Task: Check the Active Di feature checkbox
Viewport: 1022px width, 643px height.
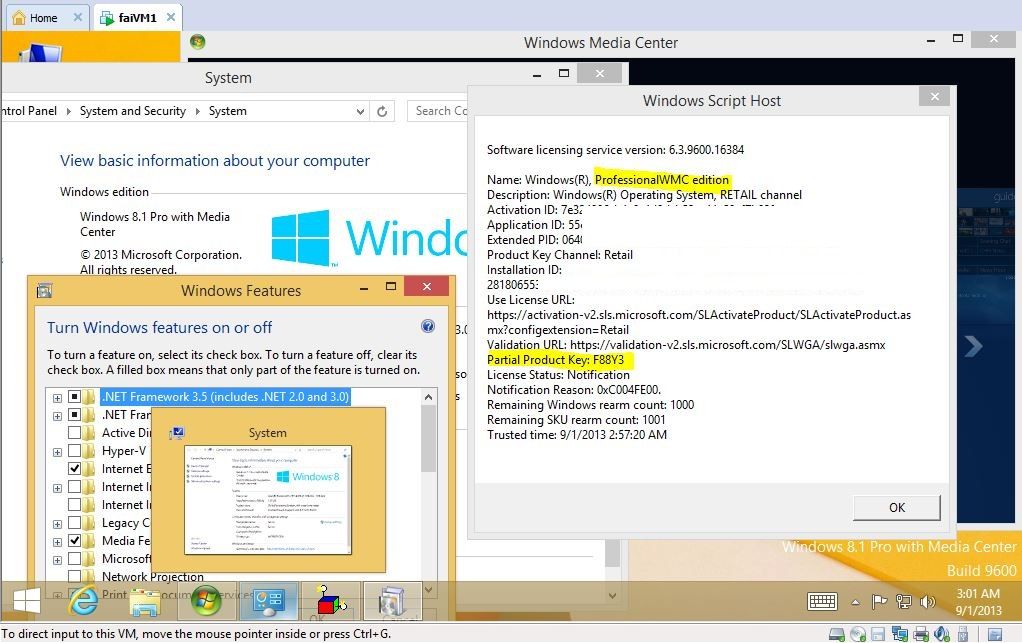Action: pyautogui.click(x=74, y=433)
